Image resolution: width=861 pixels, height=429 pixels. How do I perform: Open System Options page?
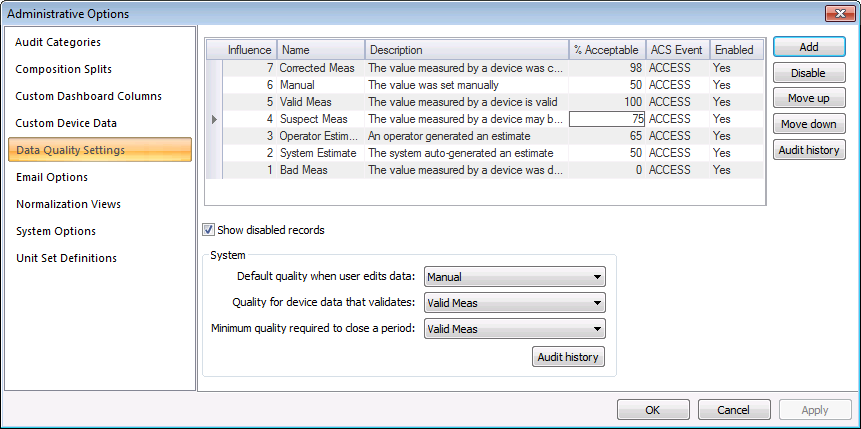click(55, 231)
